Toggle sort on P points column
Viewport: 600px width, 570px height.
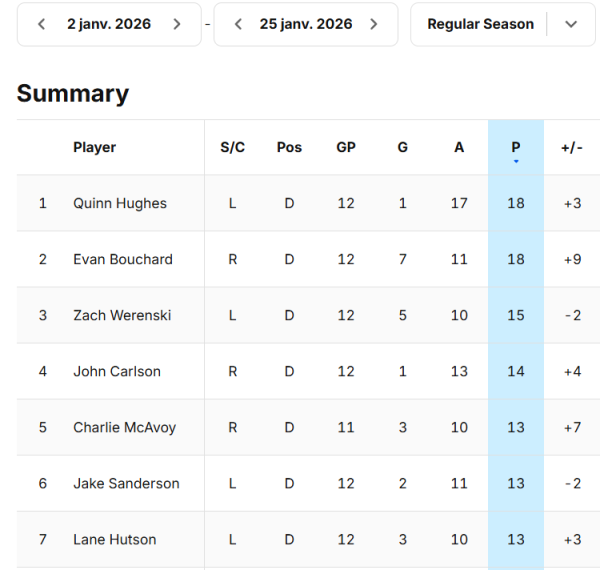tap(516, 148)
